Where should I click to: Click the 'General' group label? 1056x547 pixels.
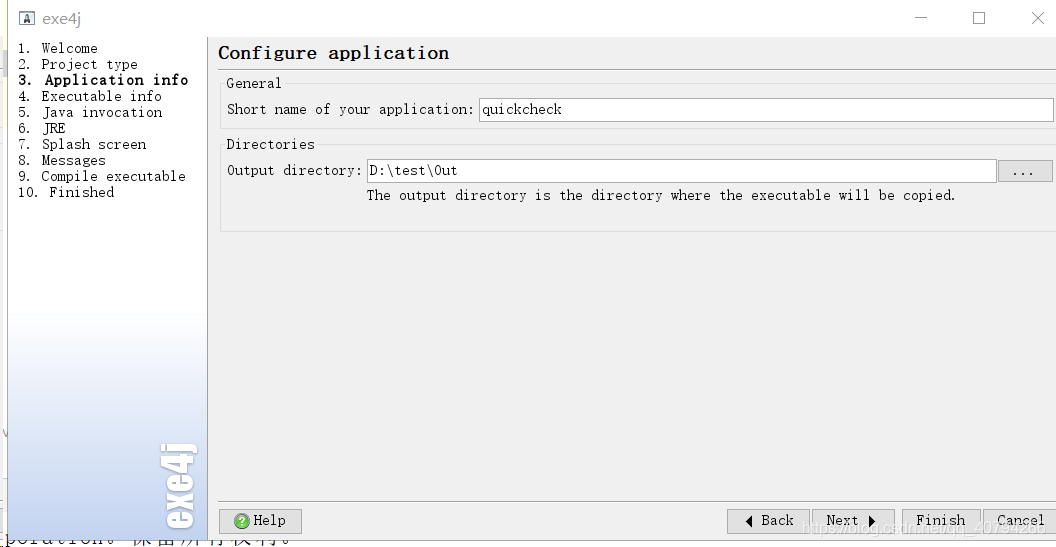(254, 84)
